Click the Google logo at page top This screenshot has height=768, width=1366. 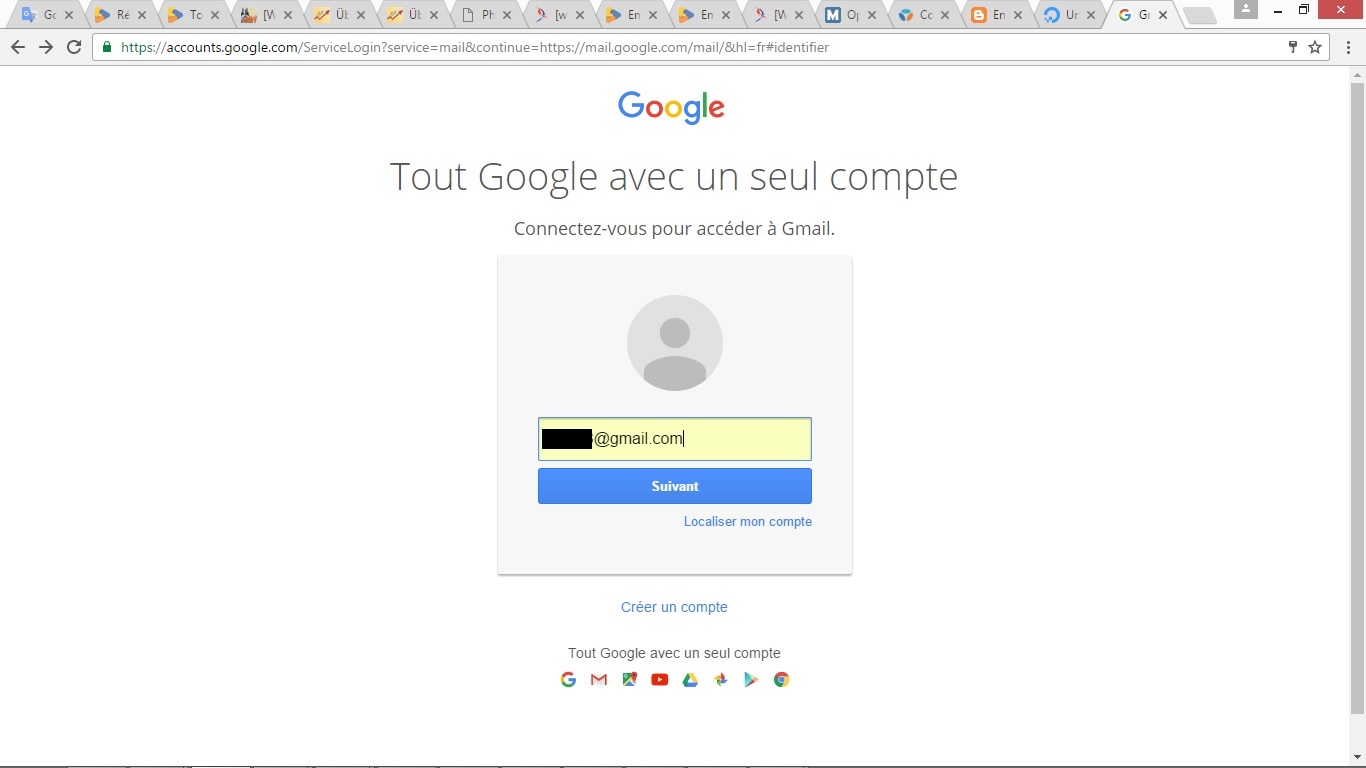coord(672,107)
